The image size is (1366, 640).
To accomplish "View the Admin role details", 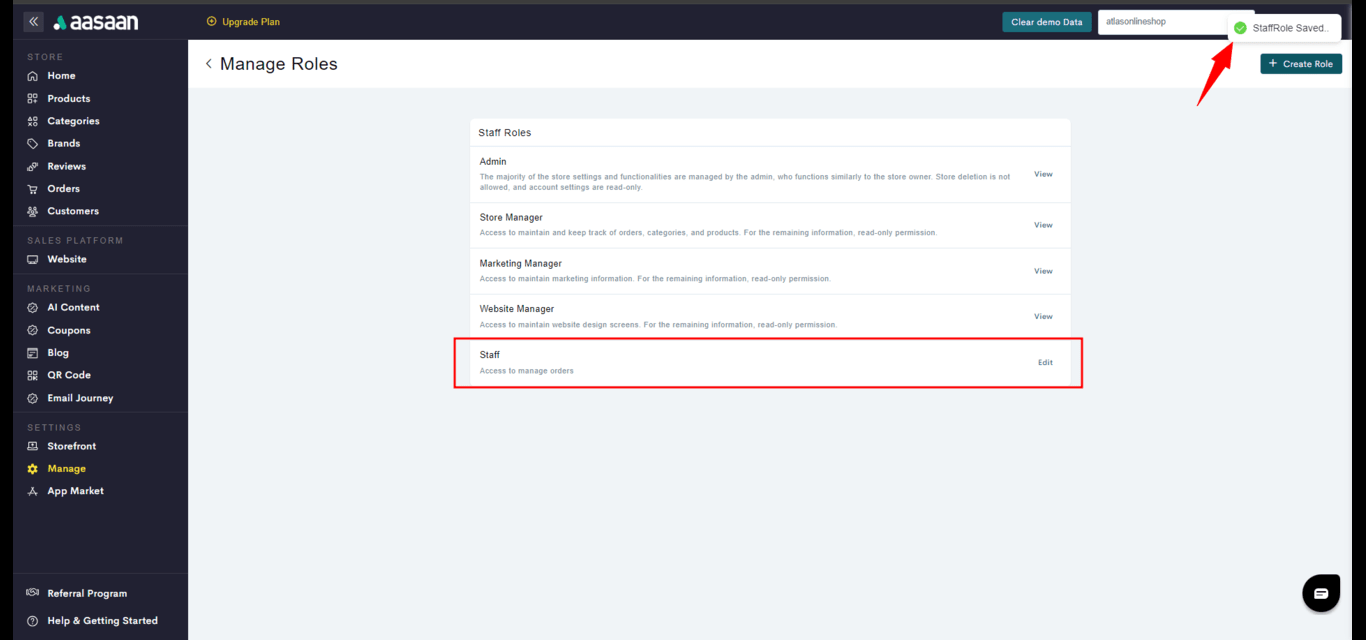I will point(1043,174).
